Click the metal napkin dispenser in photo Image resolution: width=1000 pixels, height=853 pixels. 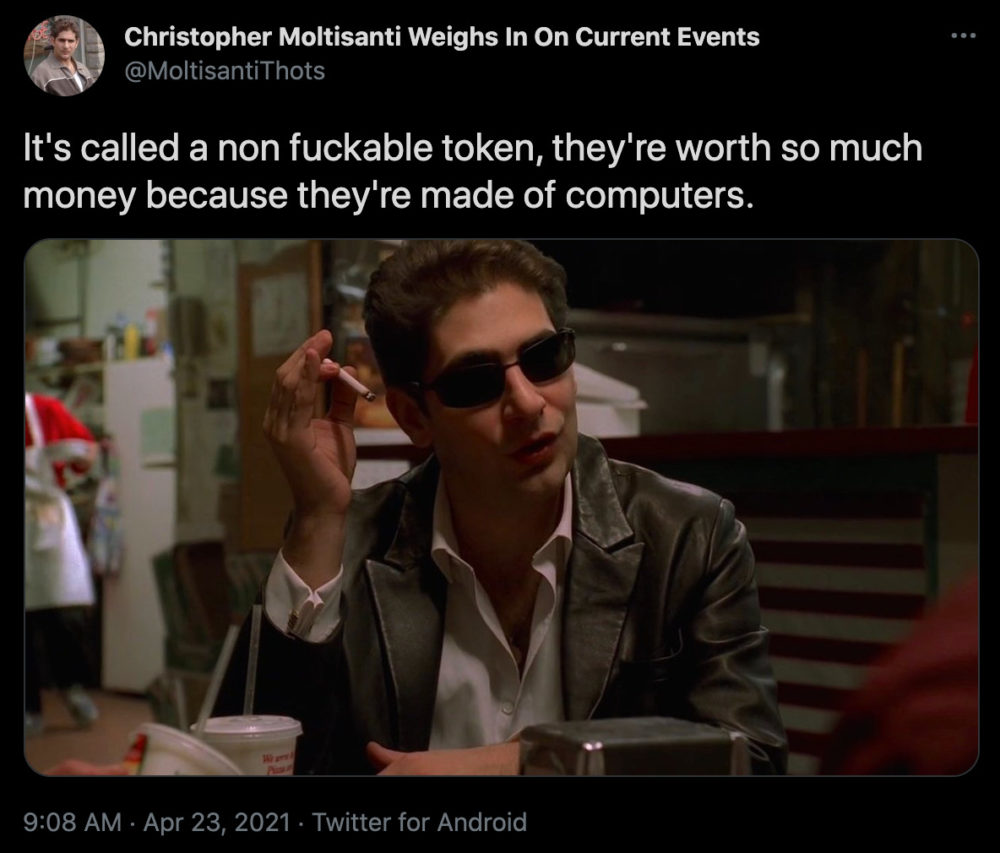pos(633,747)
